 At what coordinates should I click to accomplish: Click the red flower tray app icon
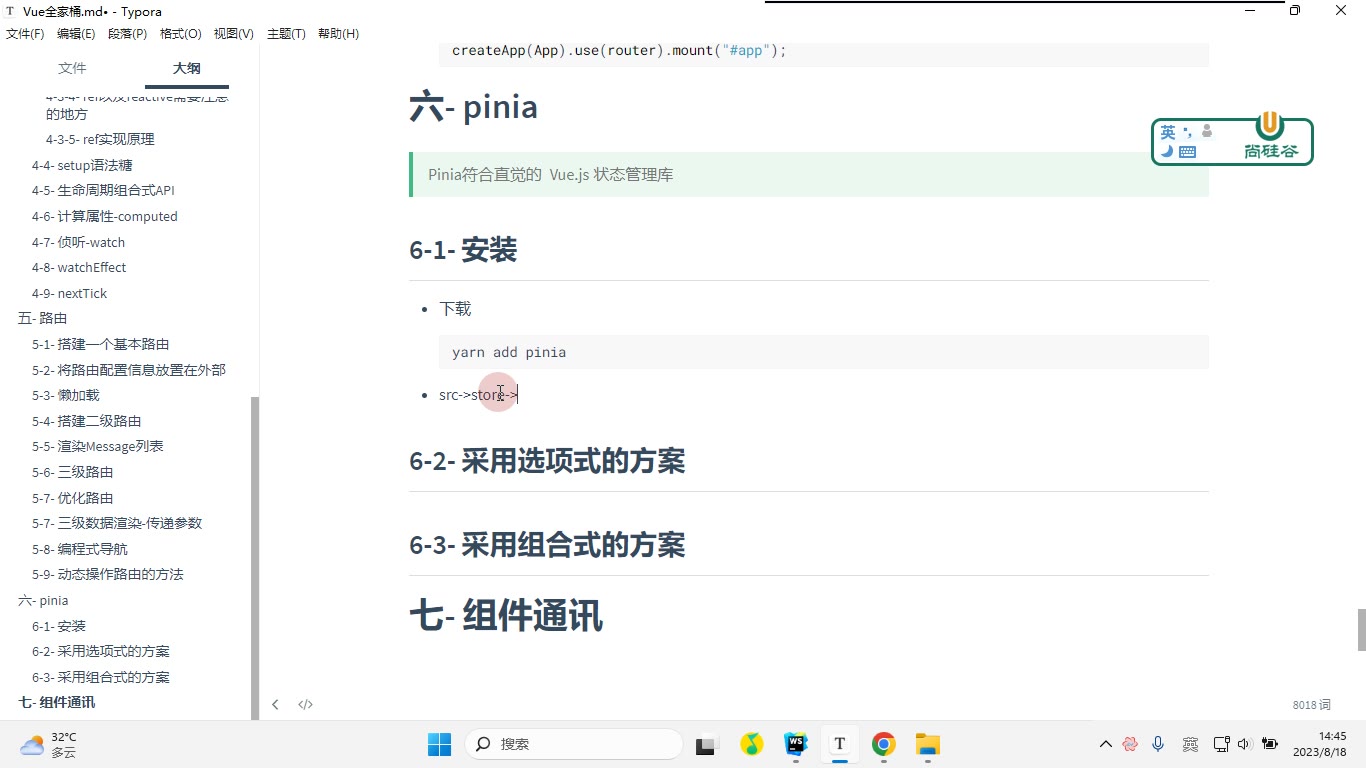pyautogui.click(x=1130, y=744)
